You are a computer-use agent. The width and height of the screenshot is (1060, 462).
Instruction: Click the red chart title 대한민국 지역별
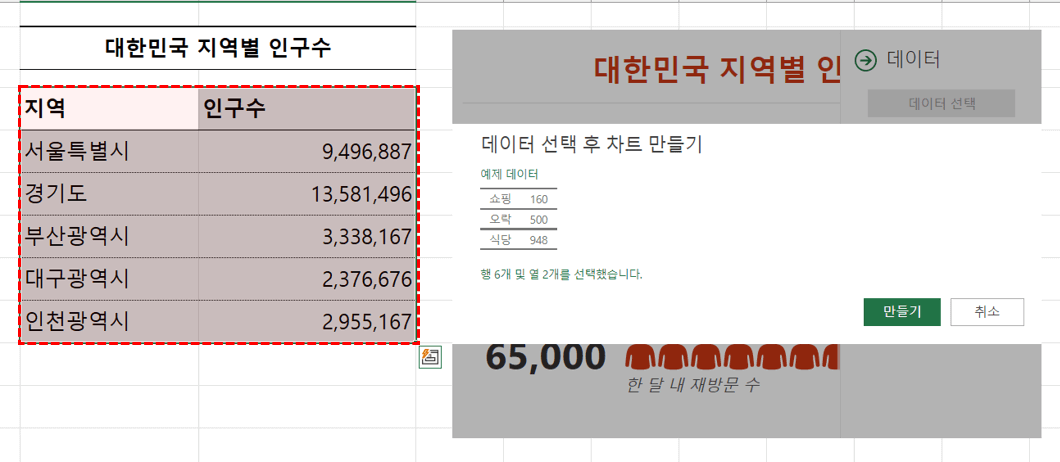(717, 70)
